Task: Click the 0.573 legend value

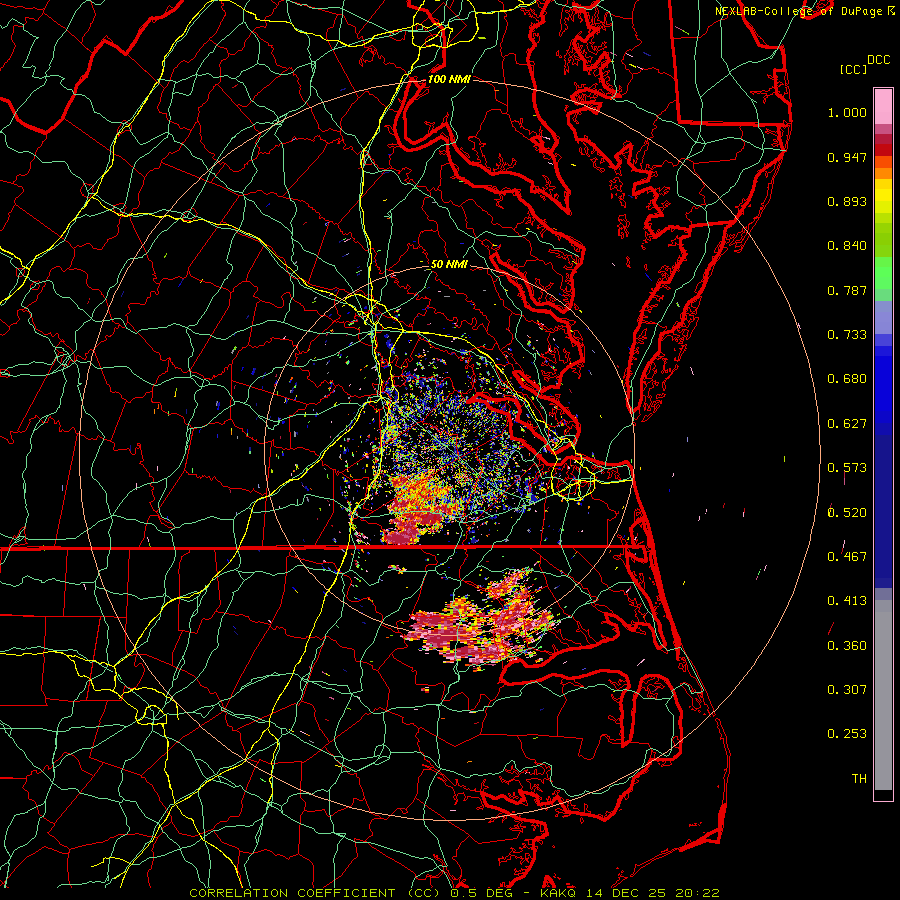Action: pyautogui.click(x=847, y=468)
